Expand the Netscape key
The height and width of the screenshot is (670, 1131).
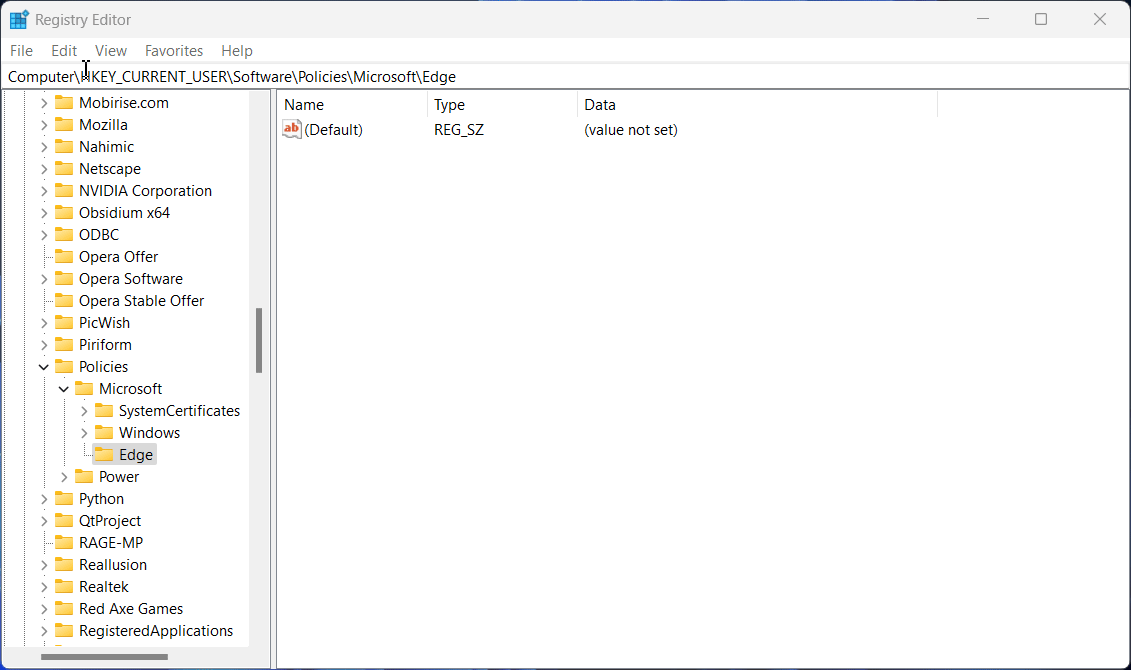point(44,169)
